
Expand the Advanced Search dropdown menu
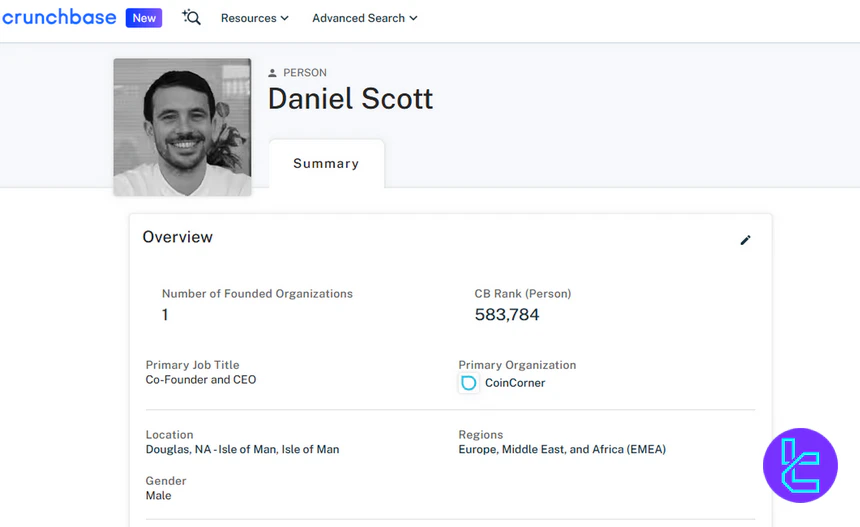point(365,18)
